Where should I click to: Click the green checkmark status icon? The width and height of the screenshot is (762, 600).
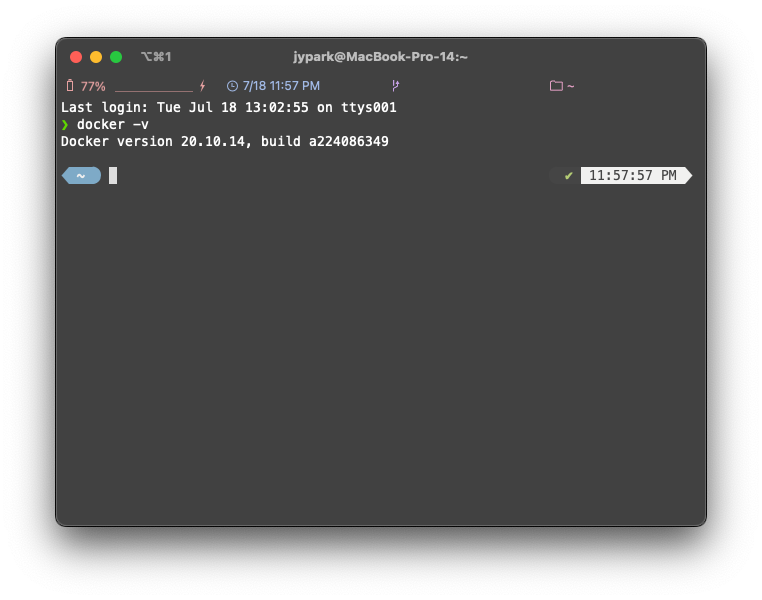coord(569,175)
